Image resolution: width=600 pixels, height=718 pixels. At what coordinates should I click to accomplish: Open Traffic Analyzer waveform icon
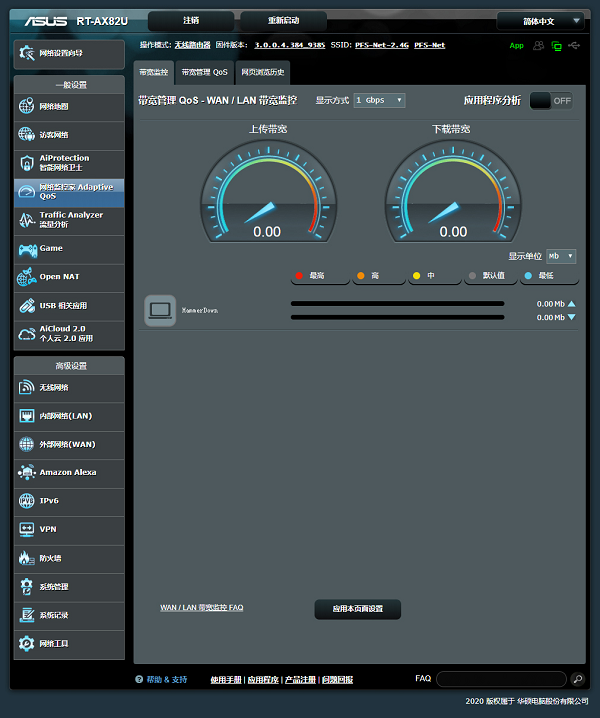tap(27, 220)
